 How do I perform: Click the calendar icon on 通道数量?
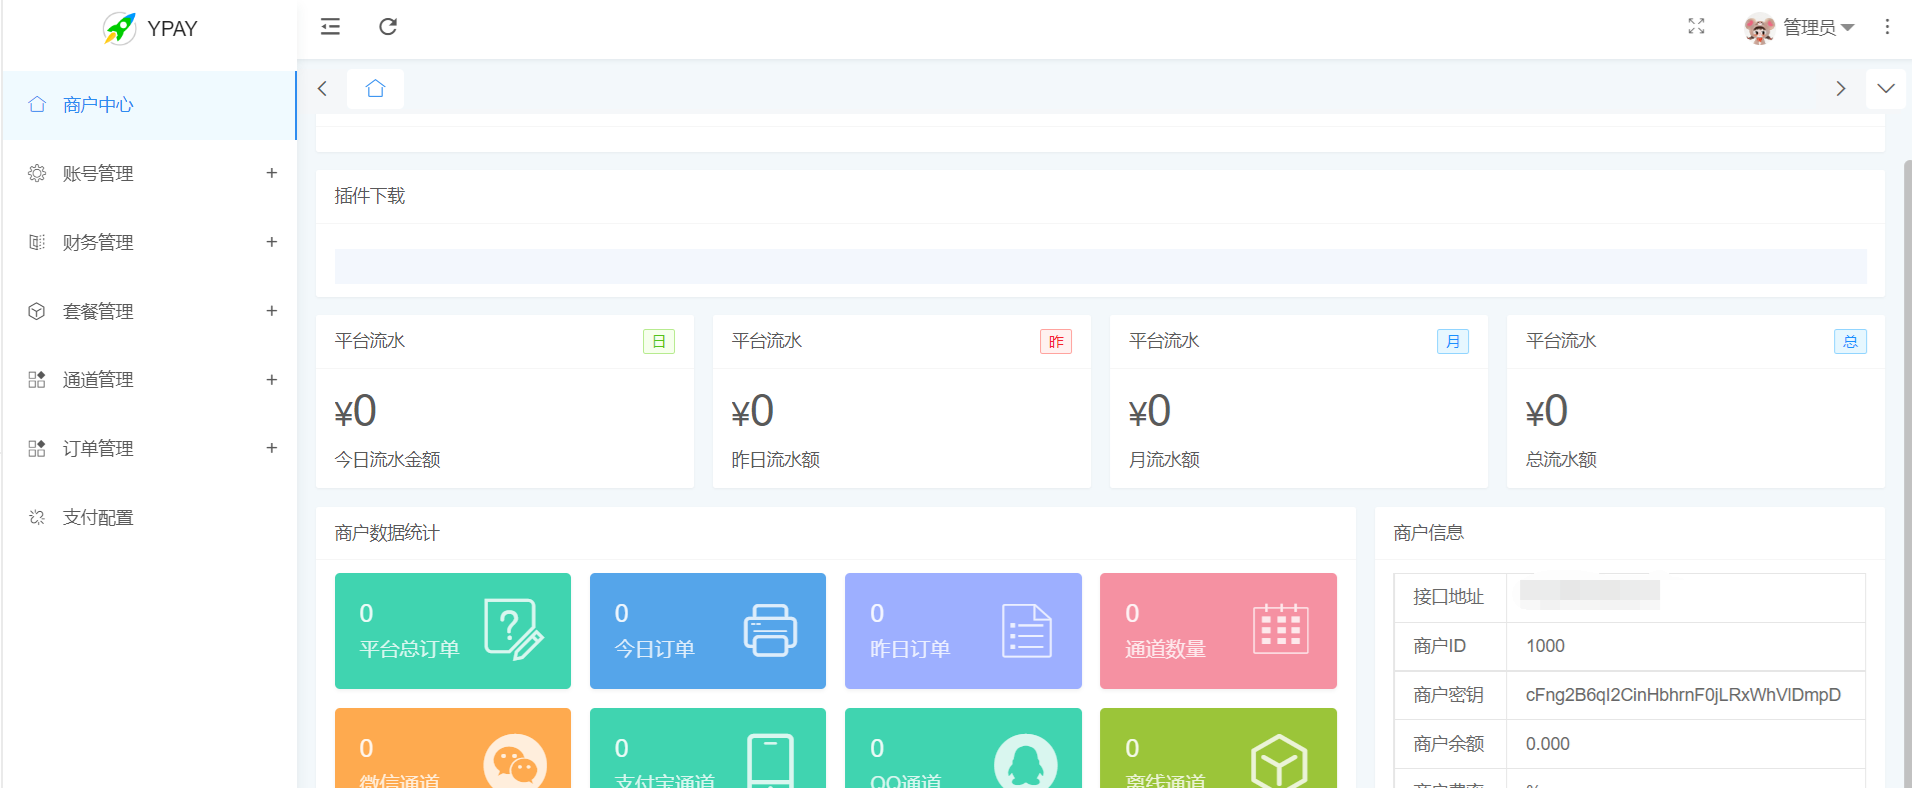[x=1281, y=629]
